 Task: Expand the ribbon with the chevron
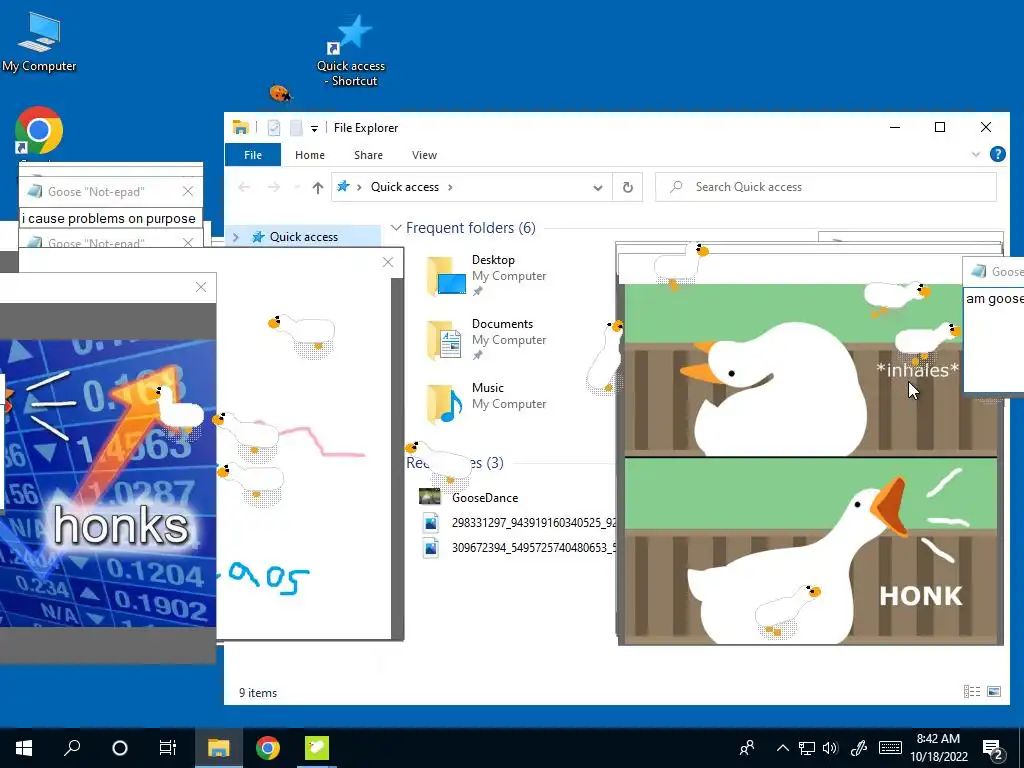[x=976, y=155]
